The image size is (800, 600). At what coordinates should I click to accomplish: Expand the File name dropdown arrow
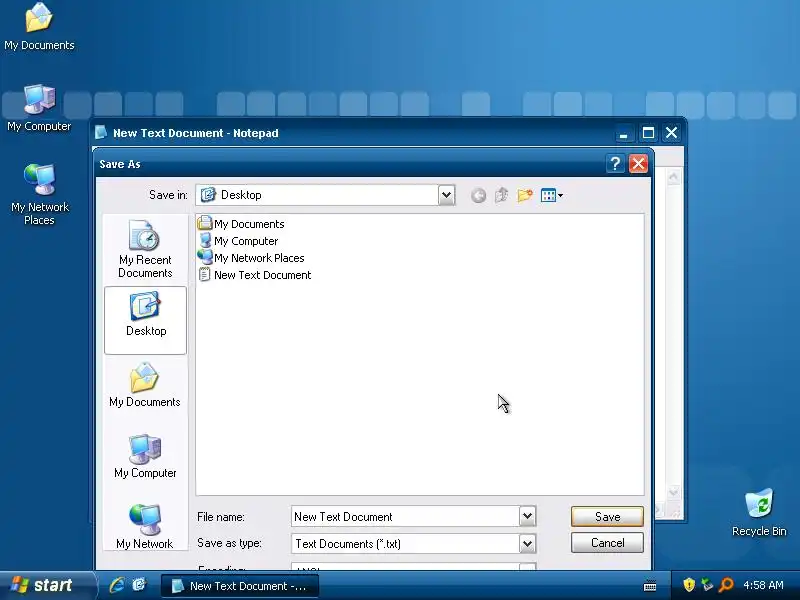point(528,516)
